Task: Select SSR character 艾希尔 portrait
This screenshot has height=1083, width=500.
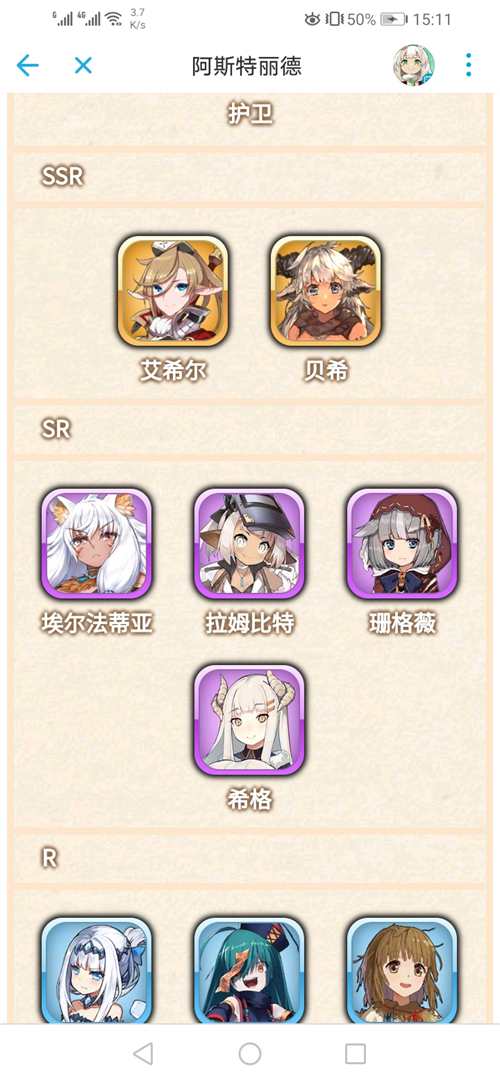Action: pos(173,291)
